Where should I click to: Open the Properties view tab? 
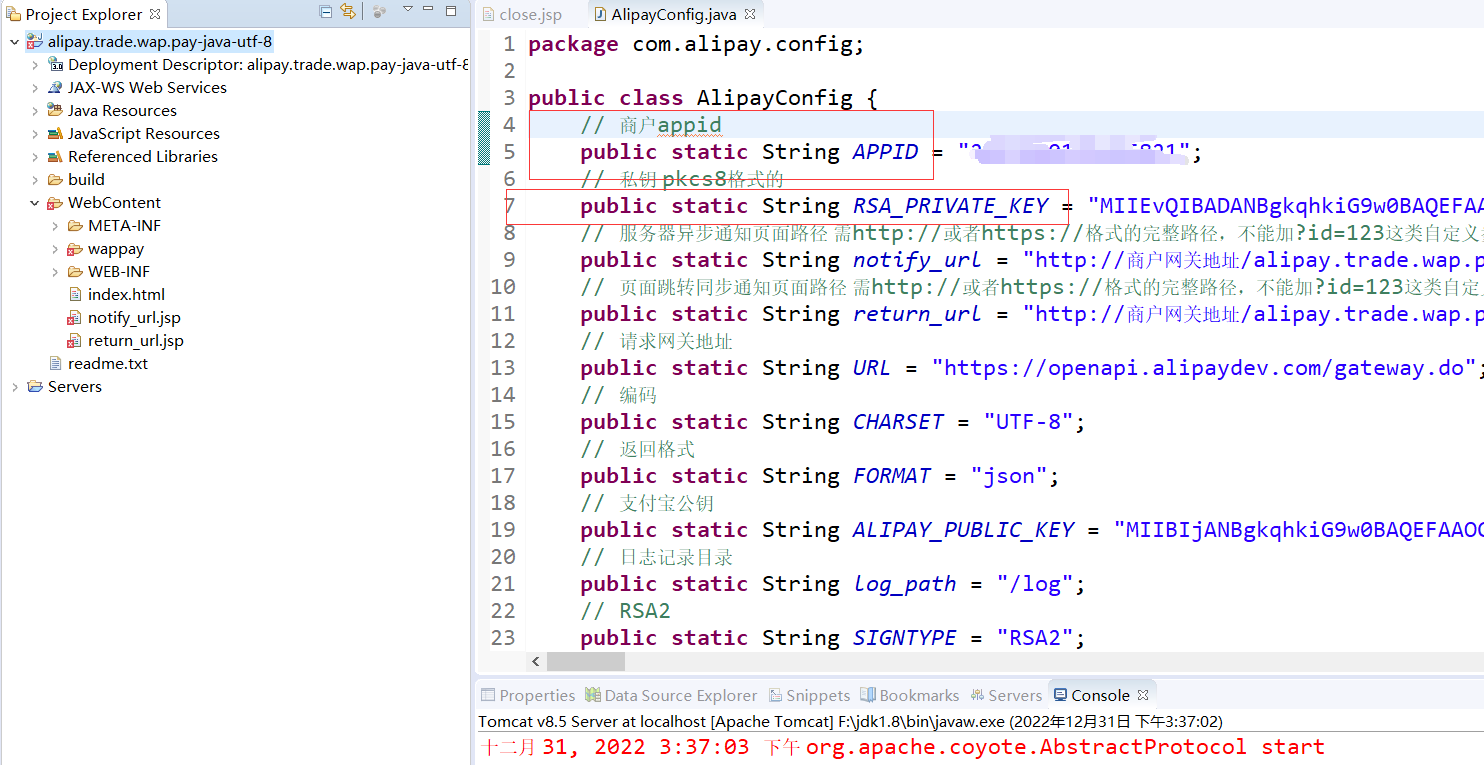coord(528,695)
